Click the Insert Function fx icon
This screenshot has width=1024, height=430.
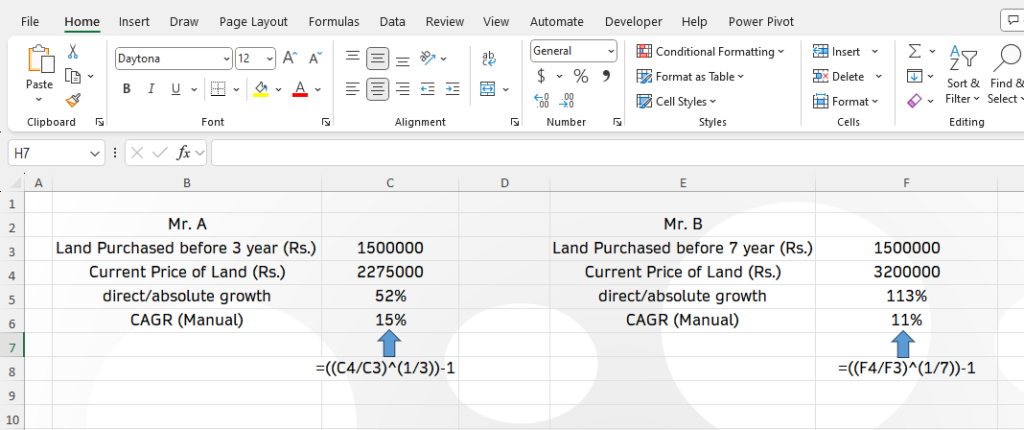tap(184, 153)
